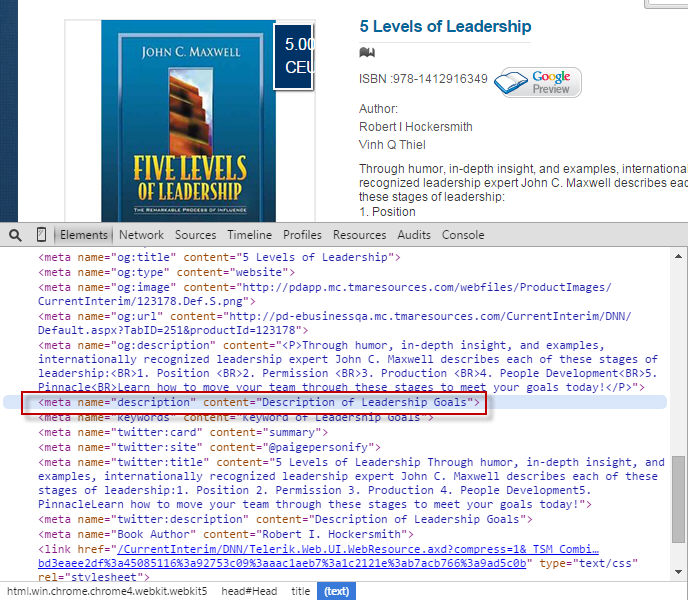
Task: Select the og:url meta line
Action: coord(334,323)
